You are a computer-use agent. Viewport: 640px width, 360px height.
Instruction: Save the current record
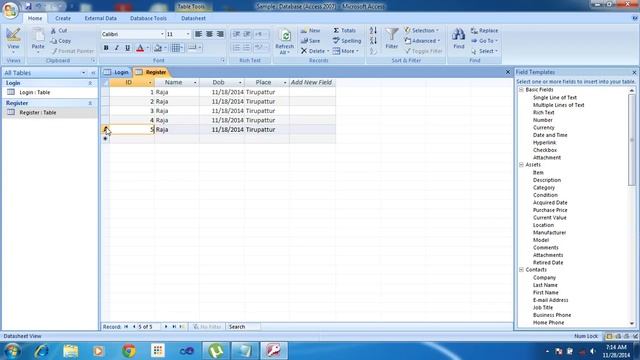point(311,41)
